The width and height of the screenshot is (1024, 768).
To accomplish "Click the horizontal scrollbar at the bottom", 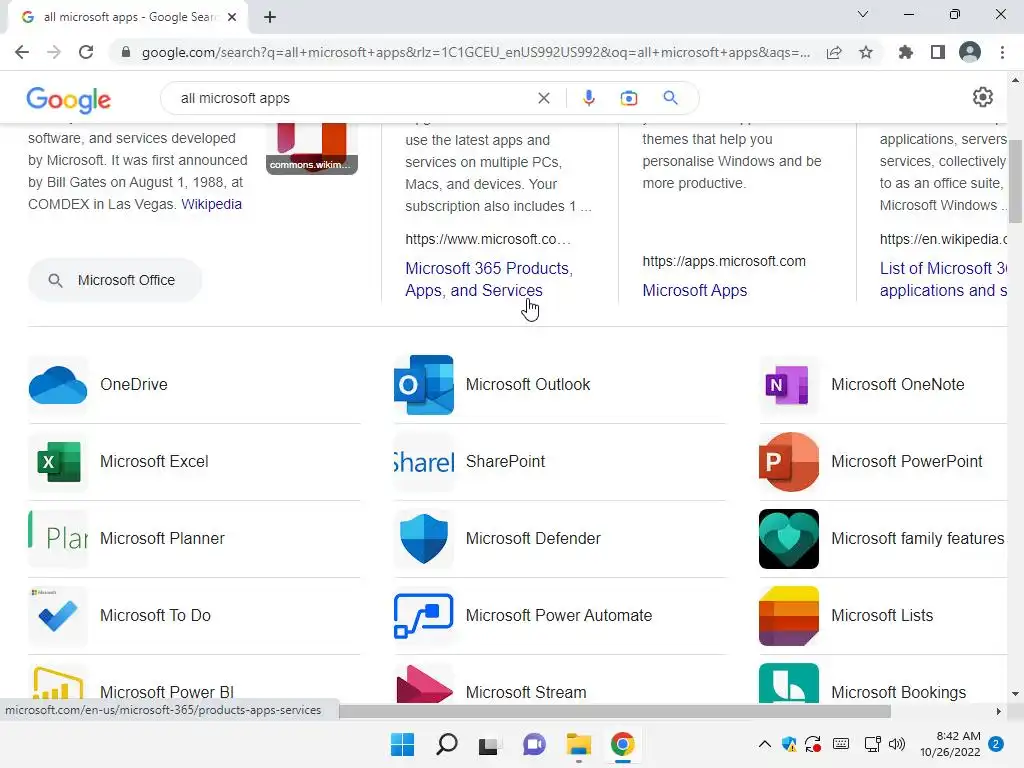I will point(615,711).
